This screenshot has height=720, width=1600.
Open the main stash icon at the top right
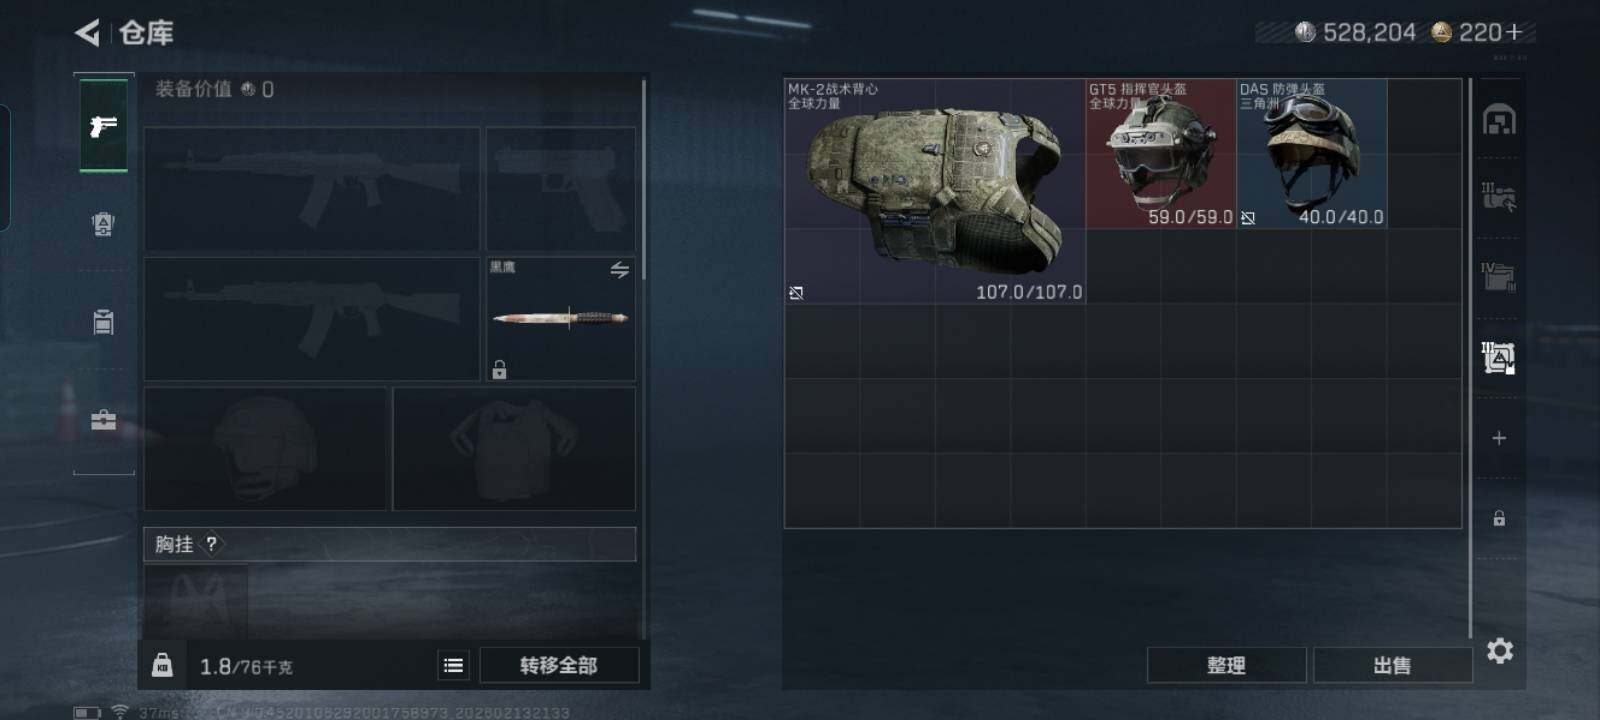(1499, 120)
